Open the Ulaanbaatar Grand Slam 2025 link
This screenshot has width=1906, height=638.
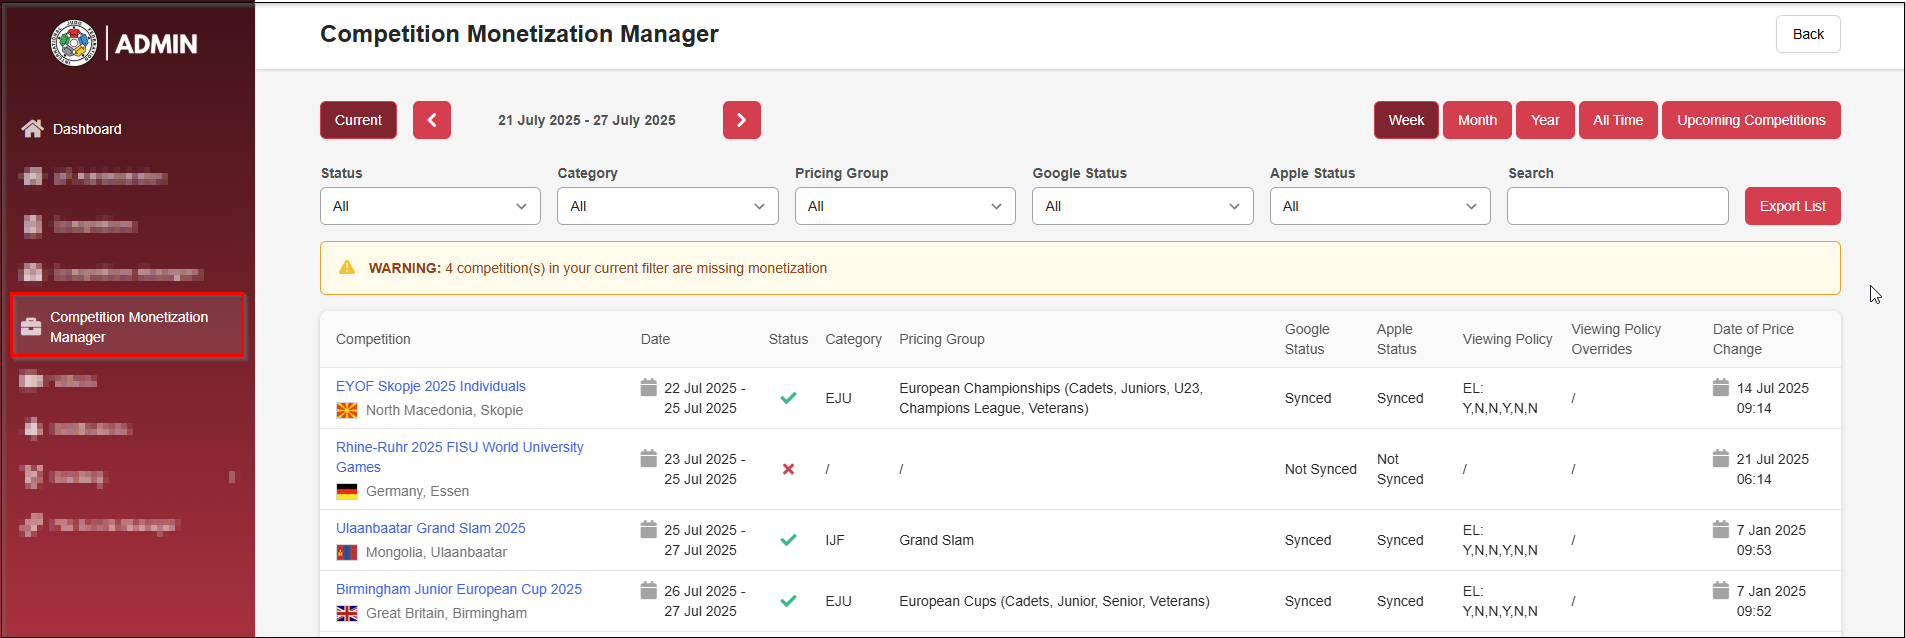[x=430, y=528]
